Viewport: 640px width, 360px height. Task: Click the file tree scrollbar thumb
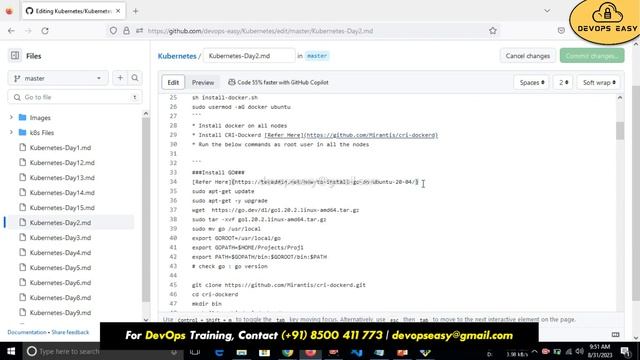pos(146,209)
